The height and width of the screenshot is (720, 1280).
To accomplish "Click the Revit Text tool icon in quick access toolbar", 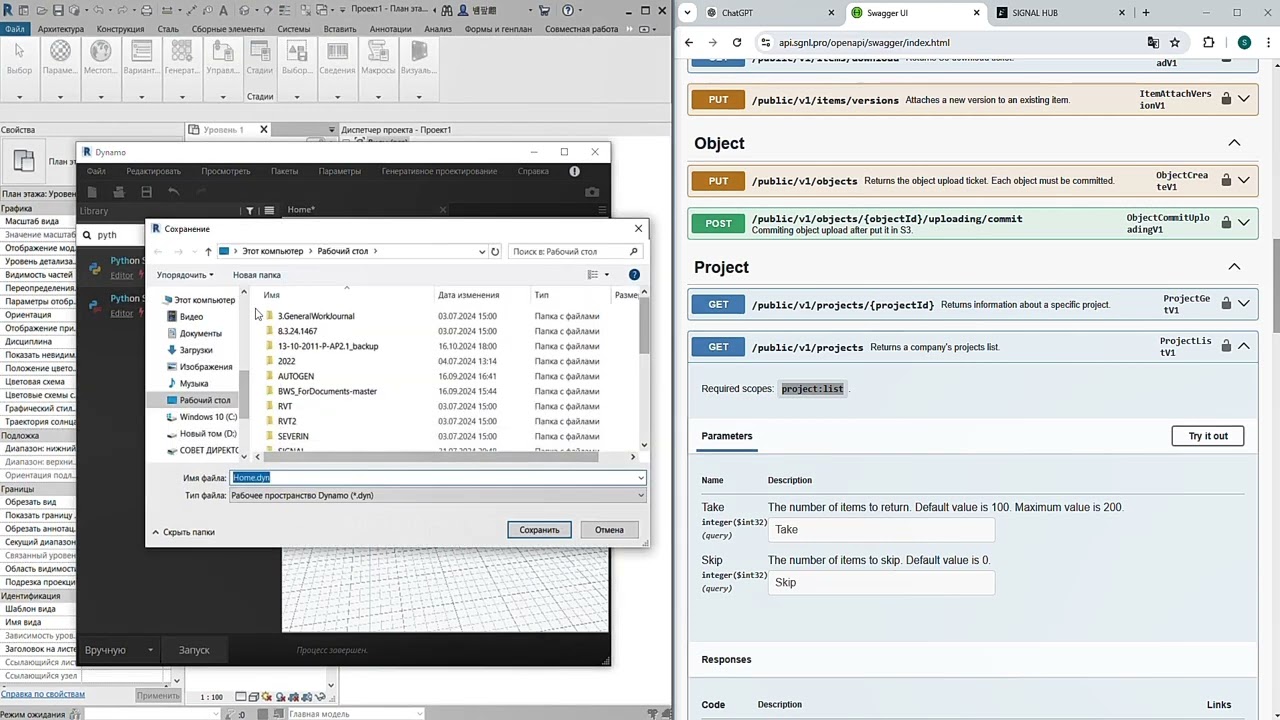I will [223, 10].
